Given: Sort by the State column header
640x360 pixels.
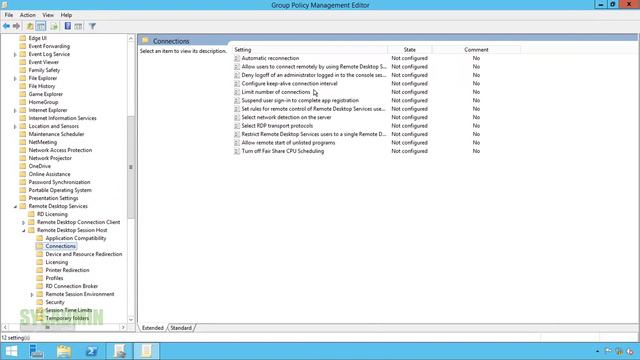Looking at the screenshot, I should click(x=409, y=49).
